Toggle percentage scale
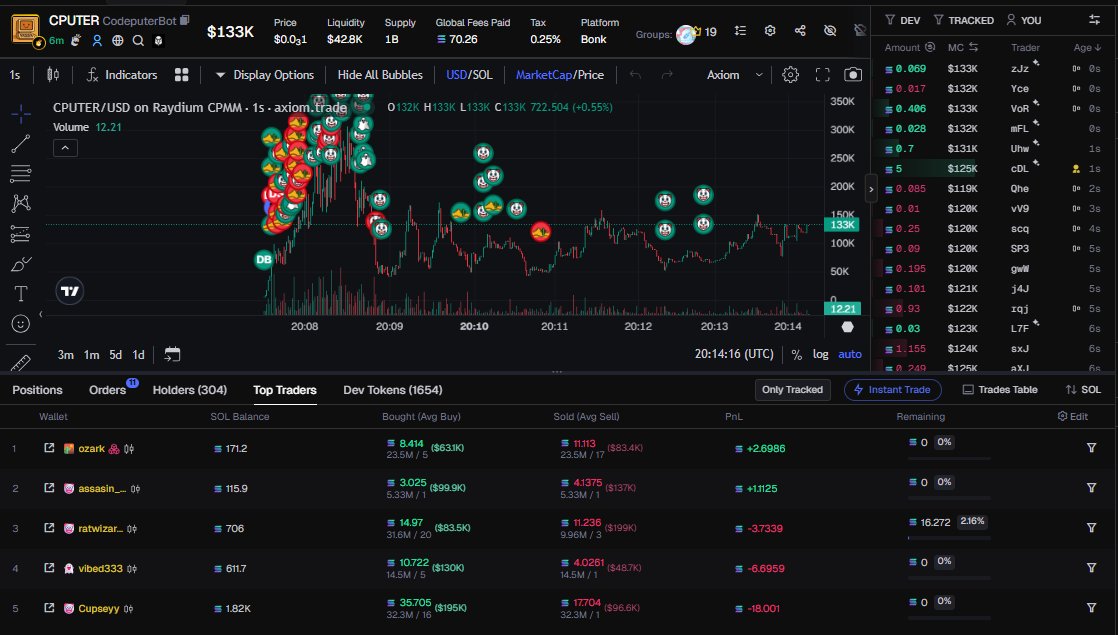1118x635 pixels. [796, 354]
